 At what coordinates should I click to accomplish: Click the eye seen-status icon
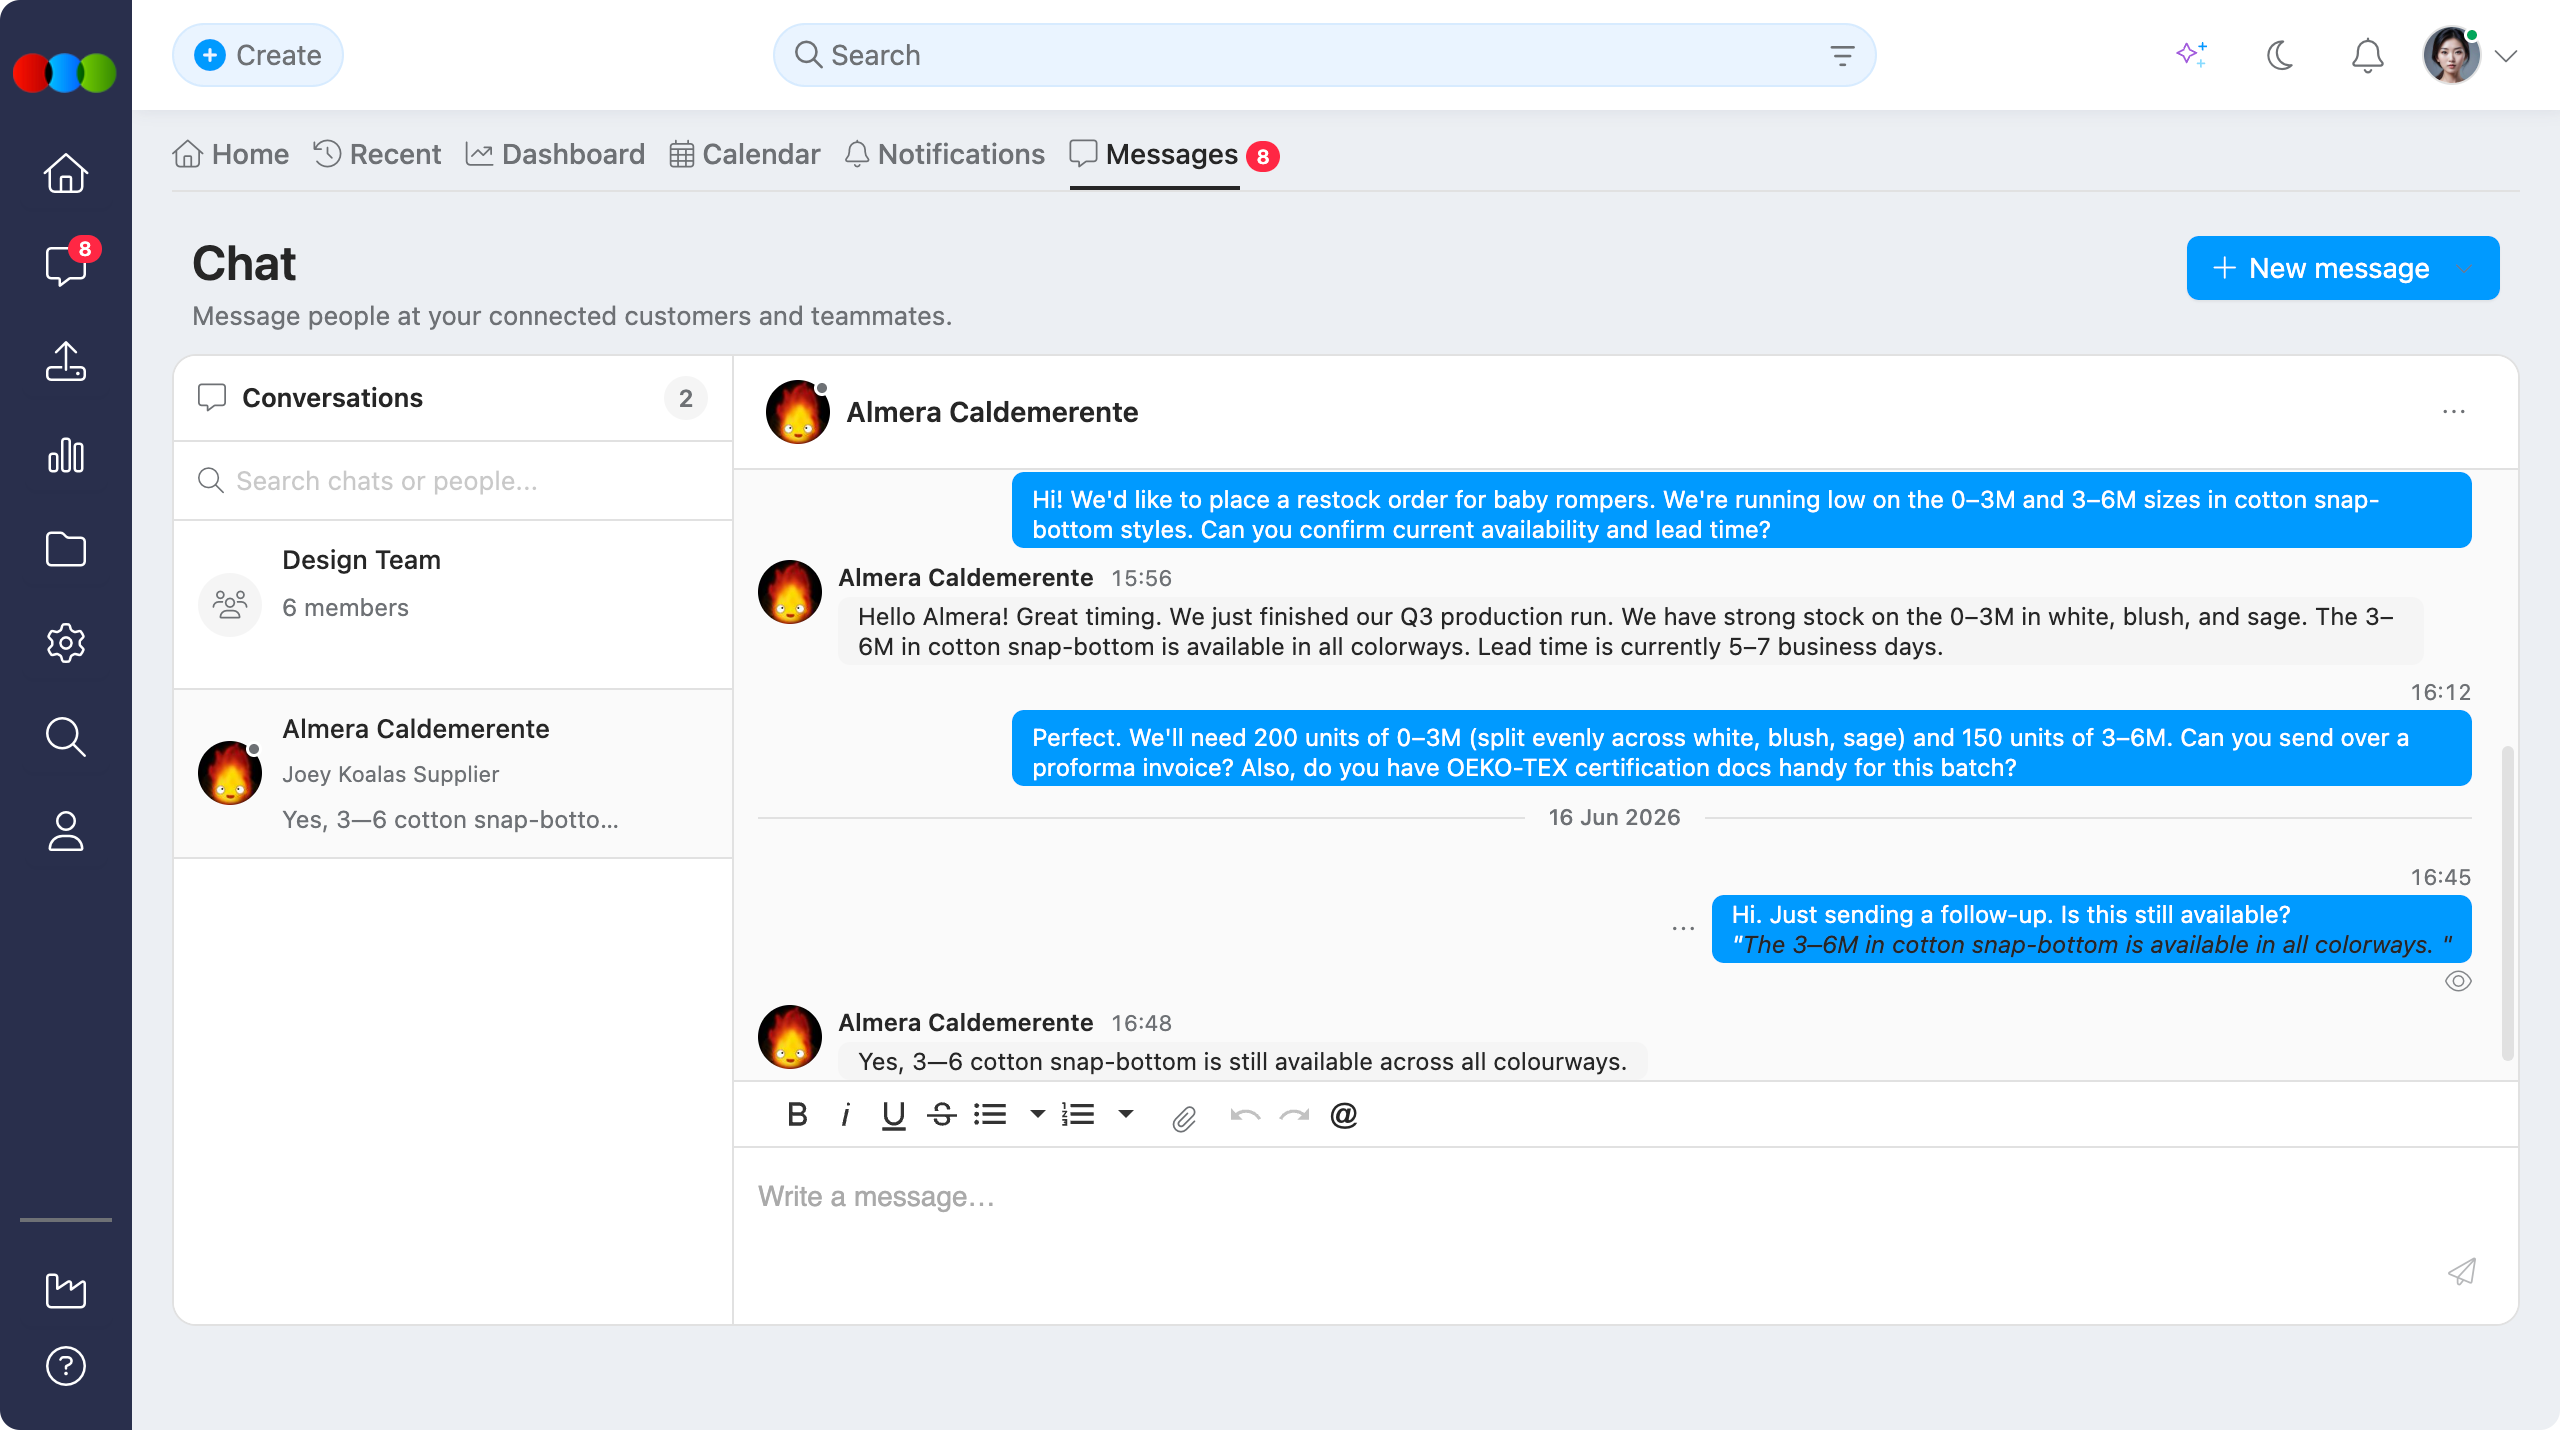2458,981
